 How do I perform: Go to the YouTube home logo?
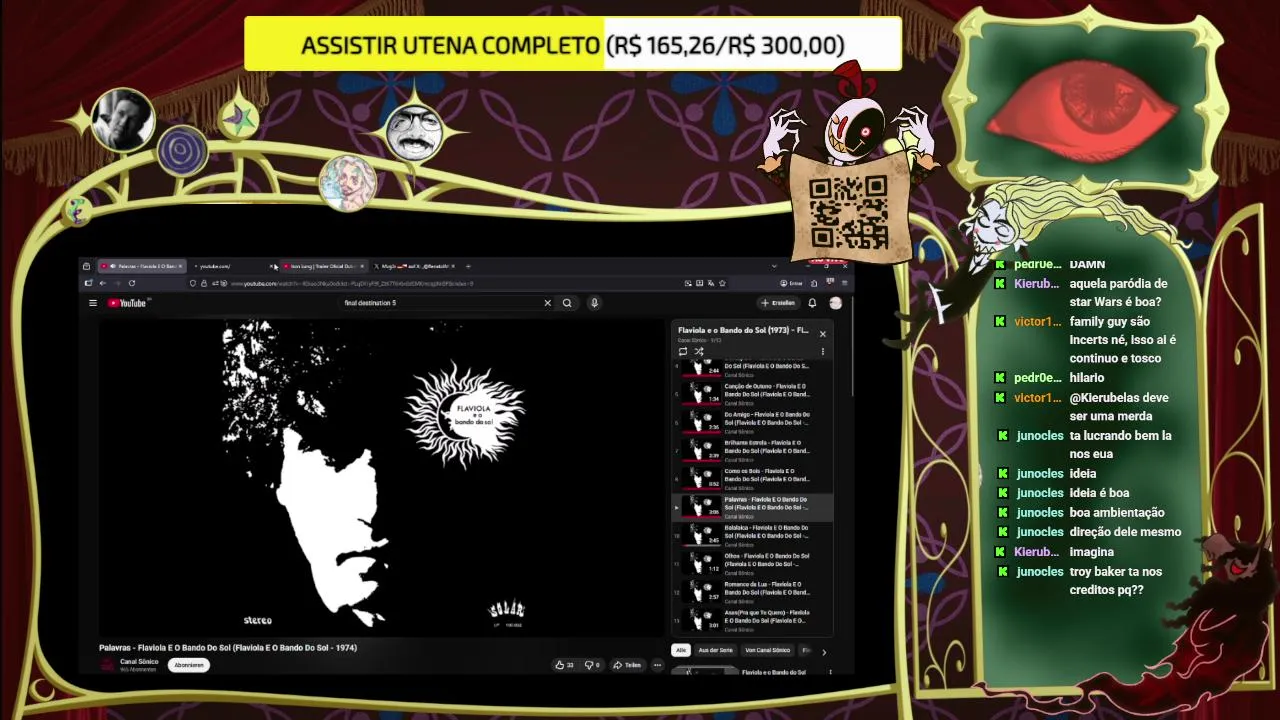127,303
